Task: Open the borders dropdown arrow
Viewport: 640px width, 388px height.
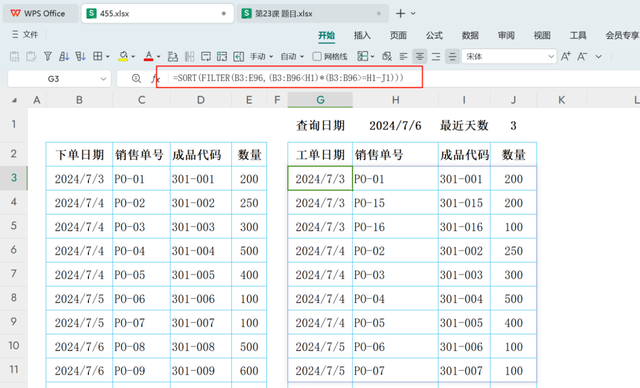Action: 108,56
